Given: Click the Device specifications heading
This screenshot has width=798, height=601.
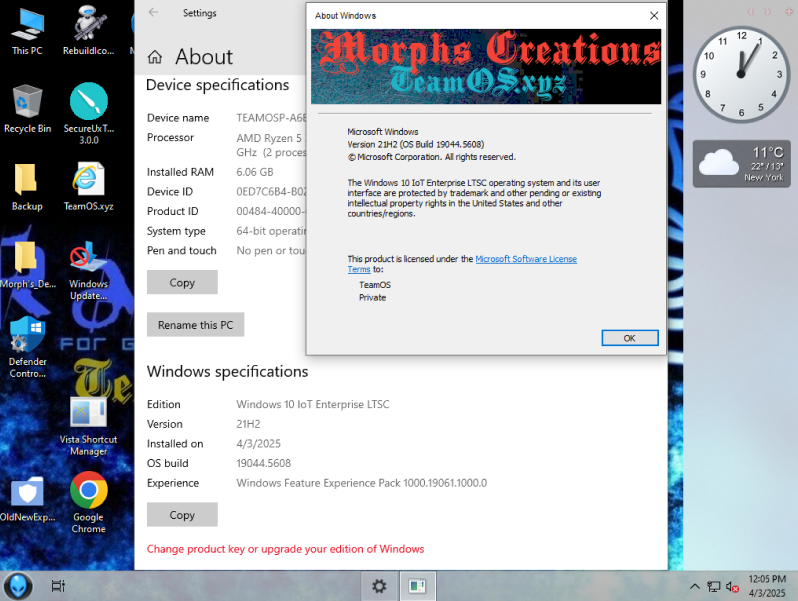Looking at the screenshot, I should [217, 85].
